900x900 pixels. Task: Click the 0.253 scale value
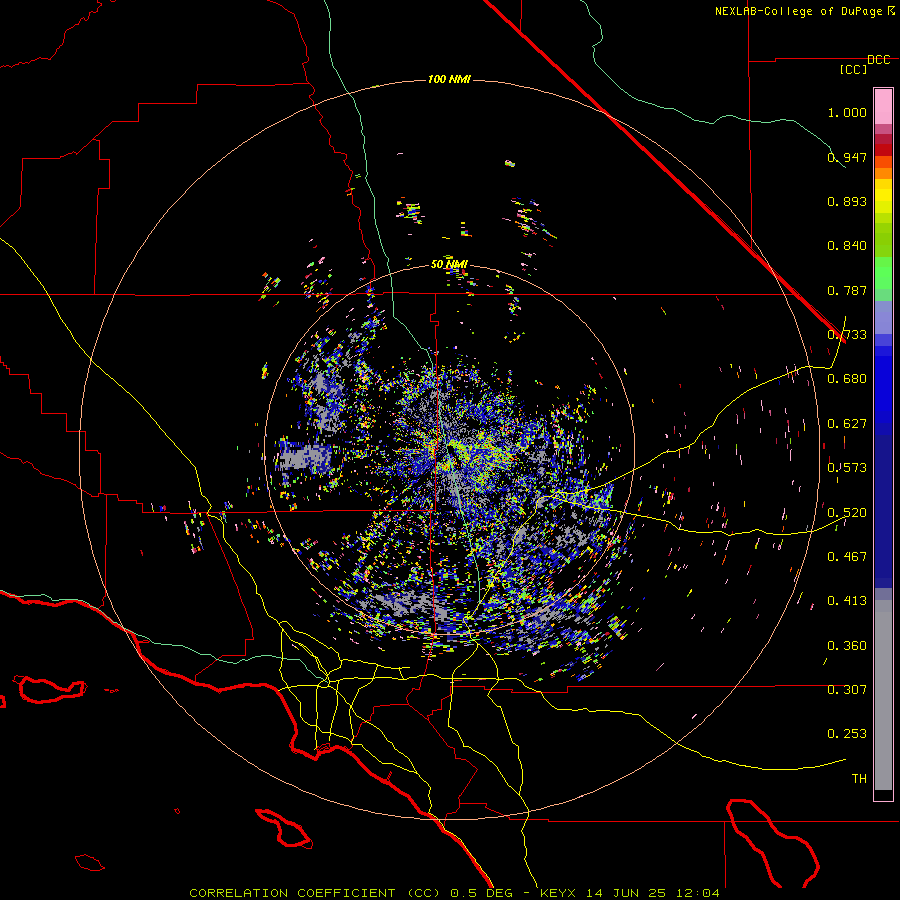(847, 734)
